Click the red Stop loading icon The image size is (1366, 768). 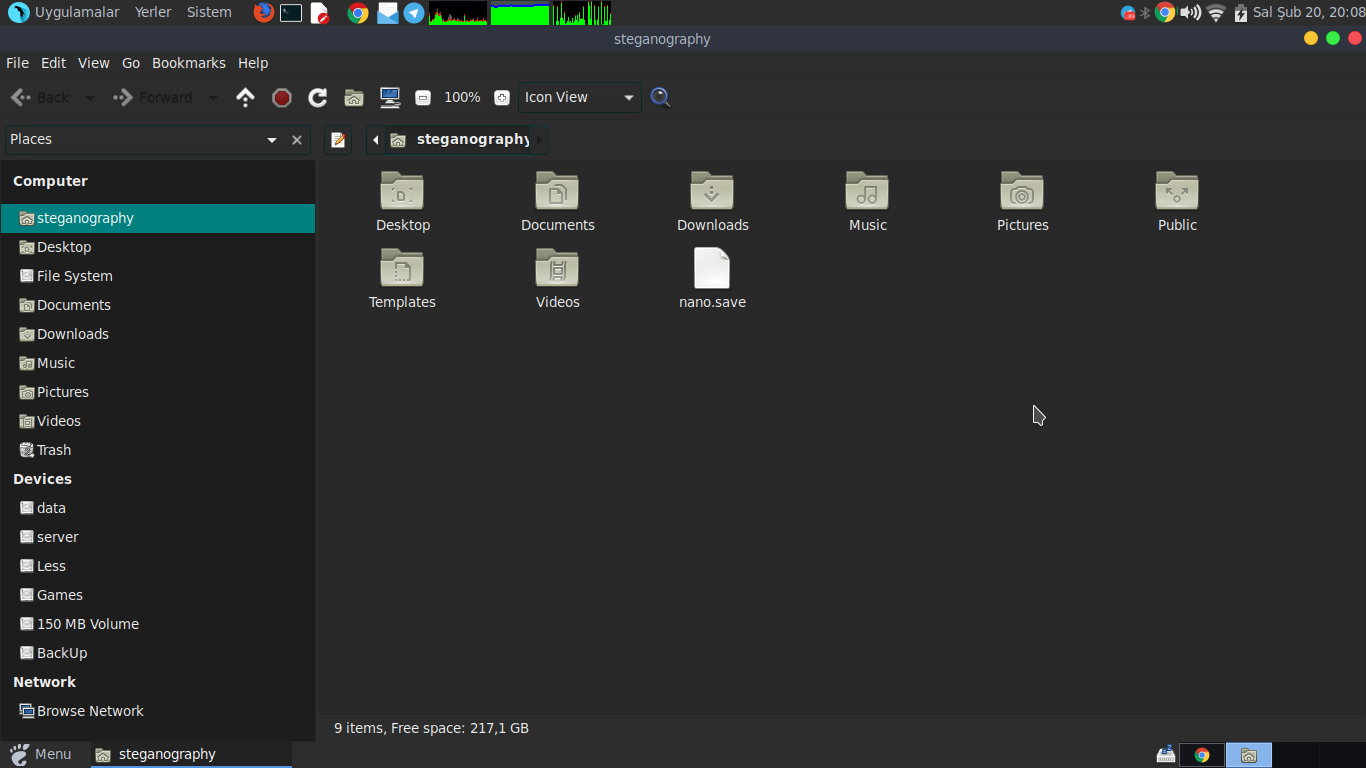tap(282, 97)
